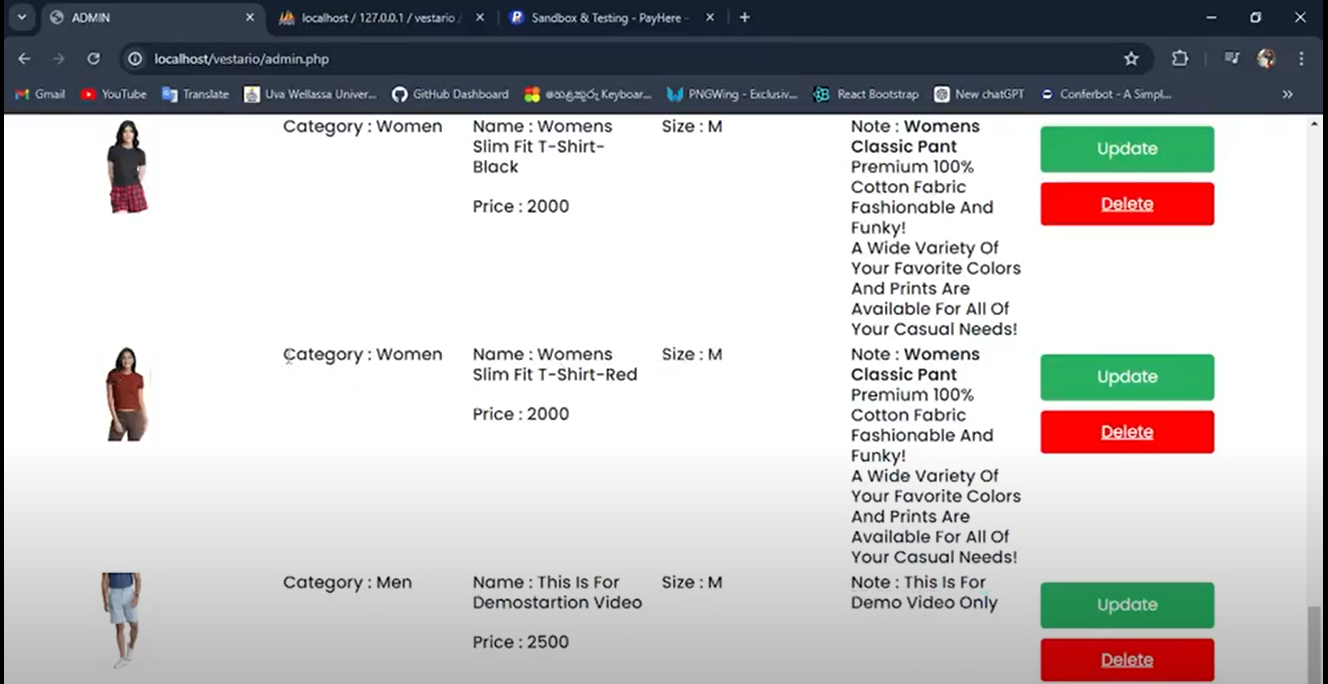Open the browser Extensions puzzle icon
Screen dimensions: 1328x684
coord(1179,59)
